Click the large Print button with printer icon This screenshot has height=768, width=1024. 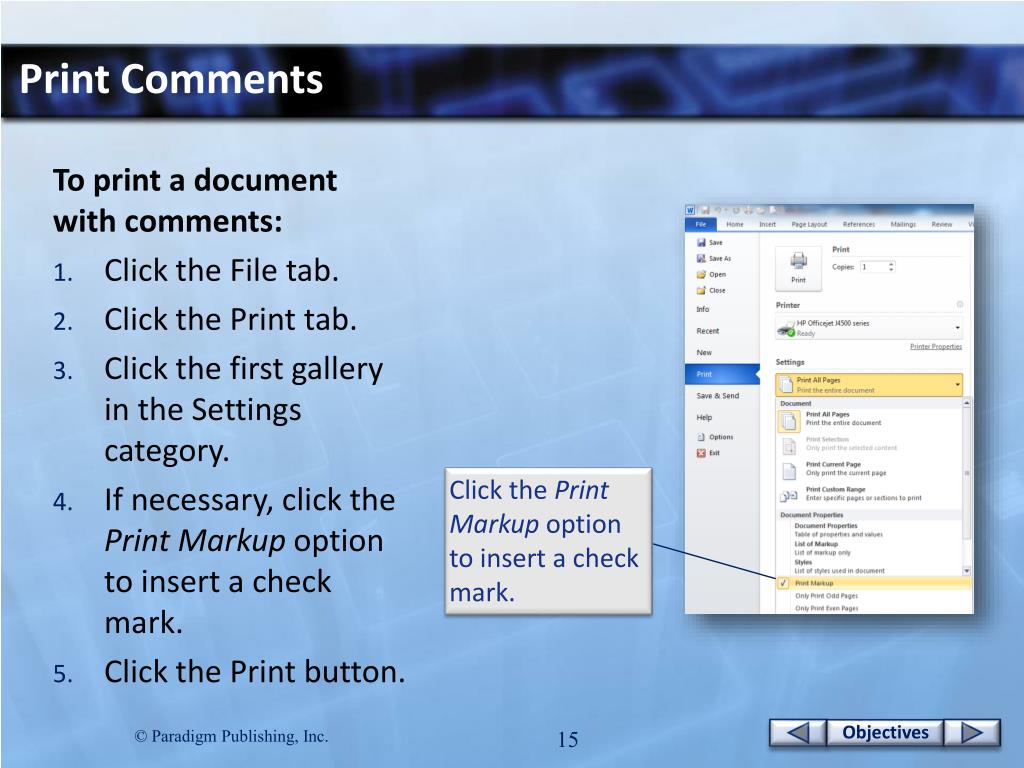[798, 268]
